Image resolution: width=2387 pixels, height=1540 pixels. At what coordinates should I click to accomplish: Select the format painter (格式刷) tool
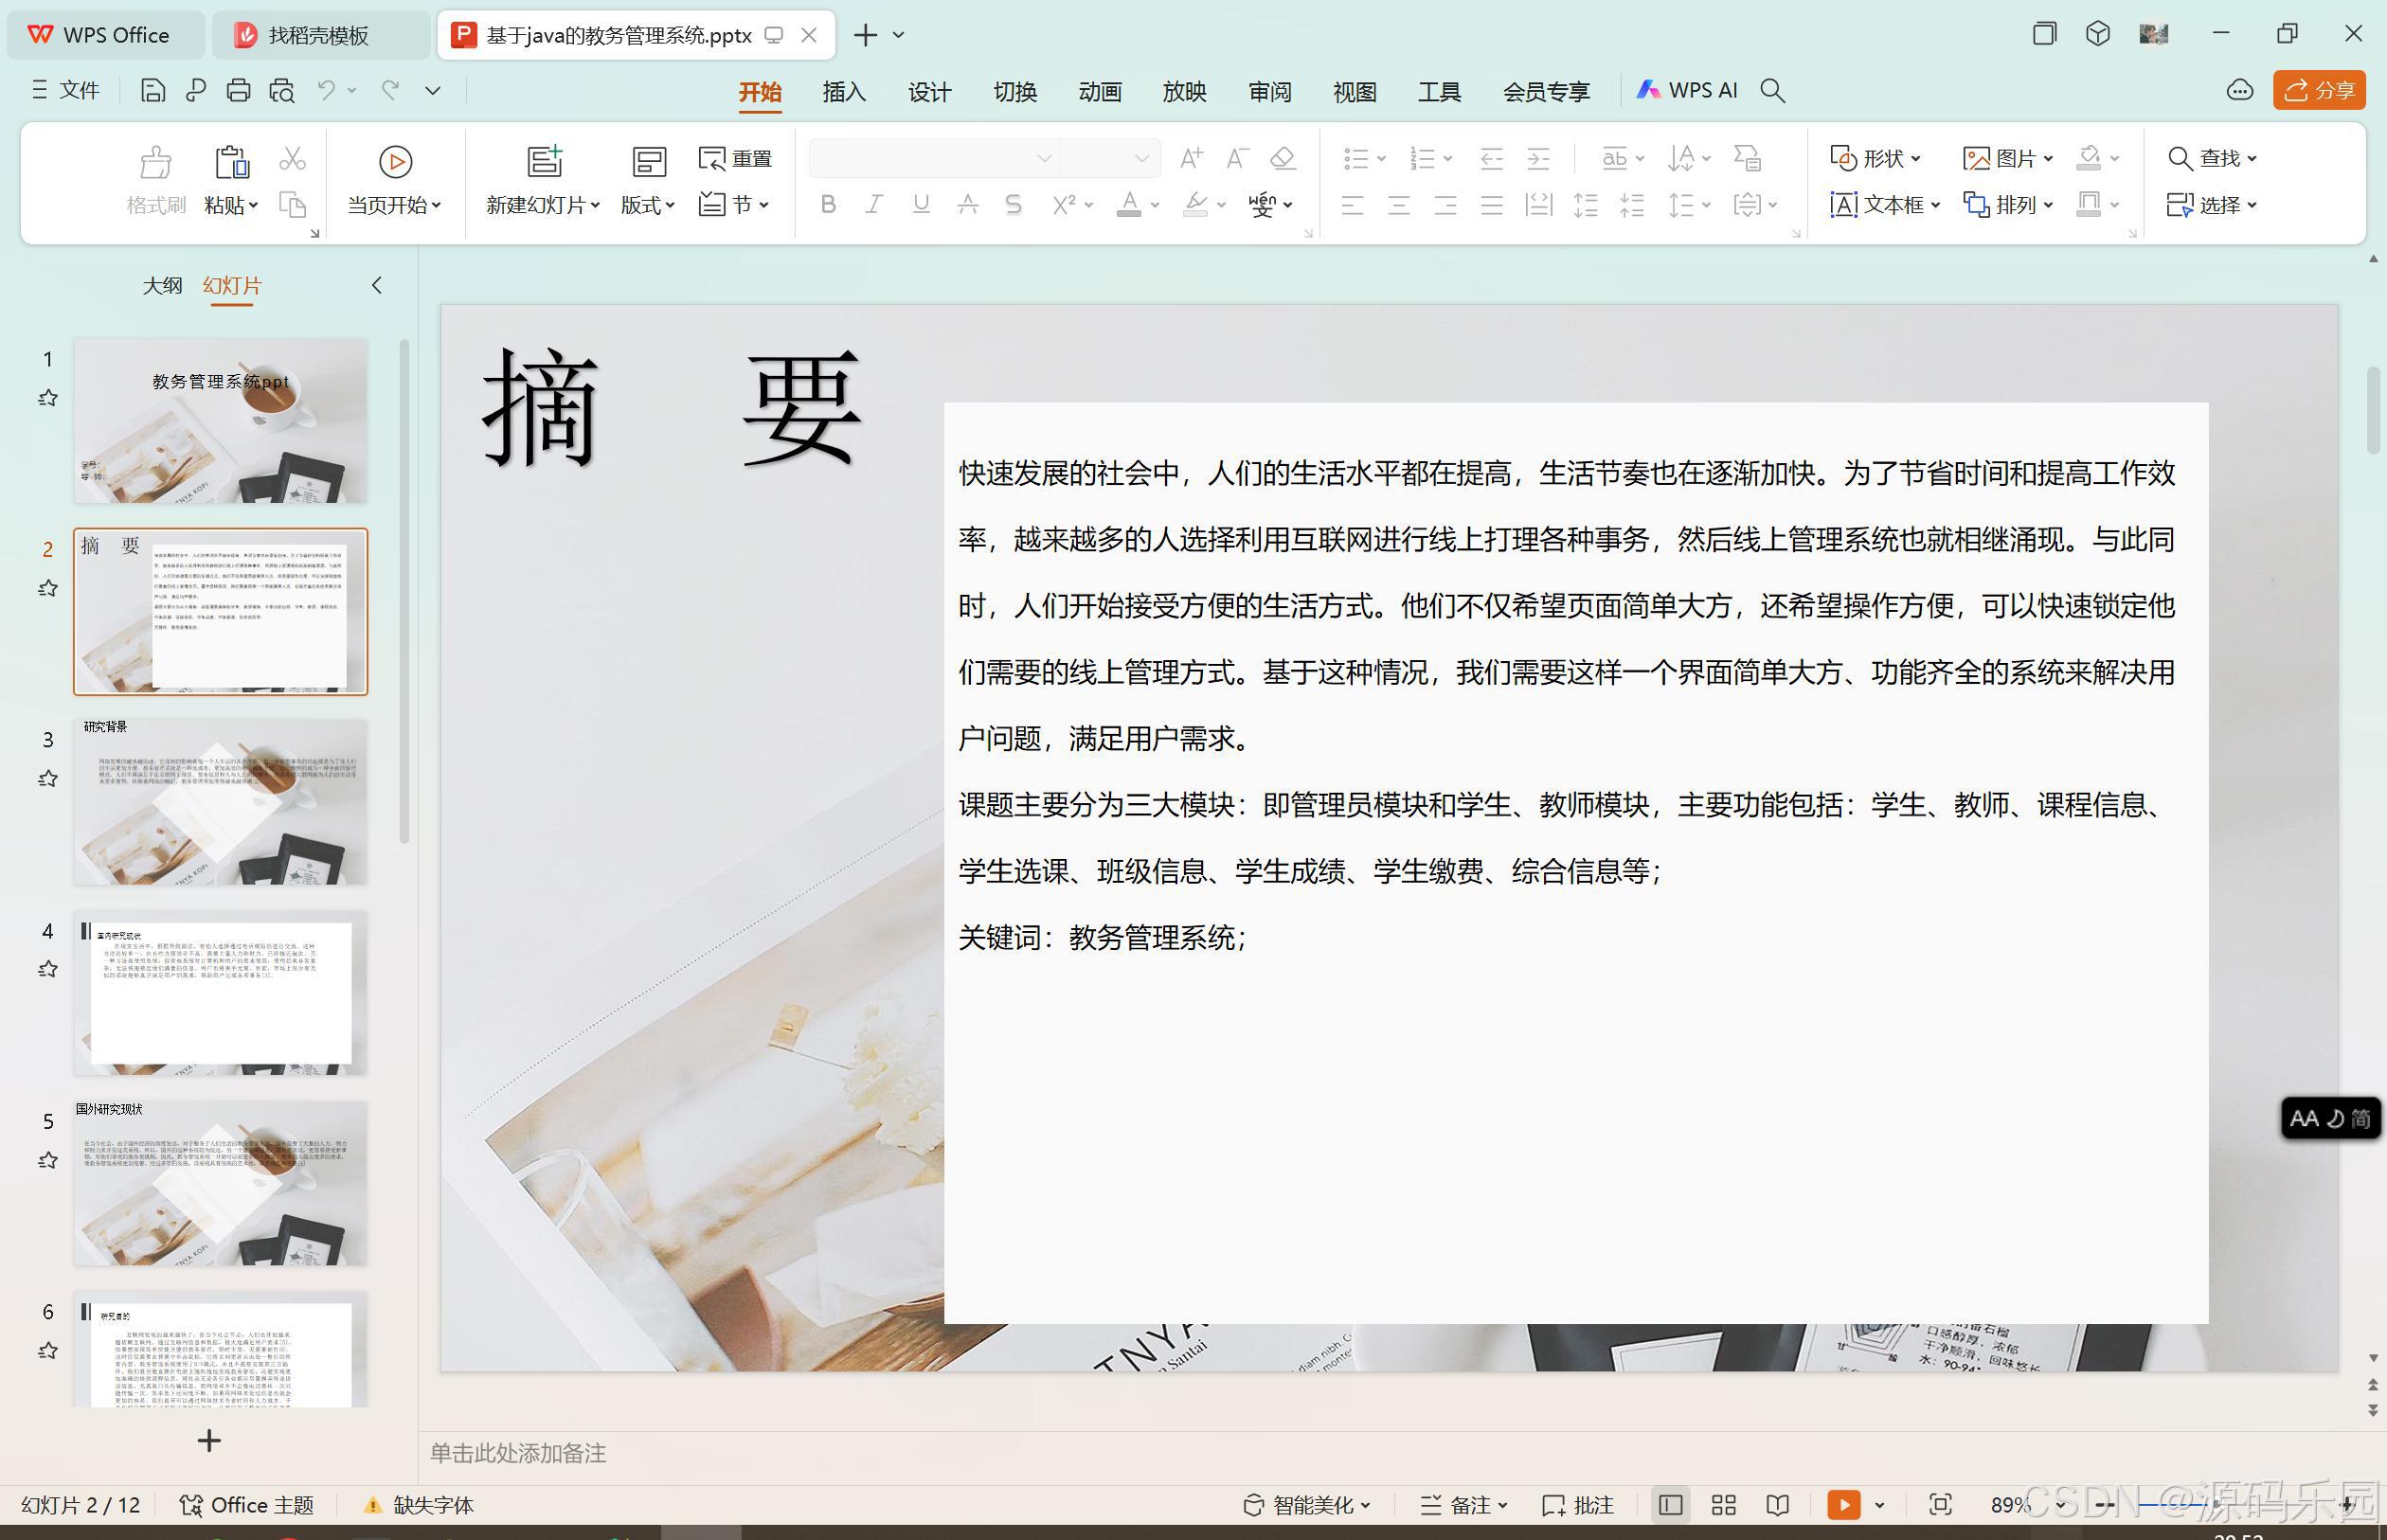156,180
